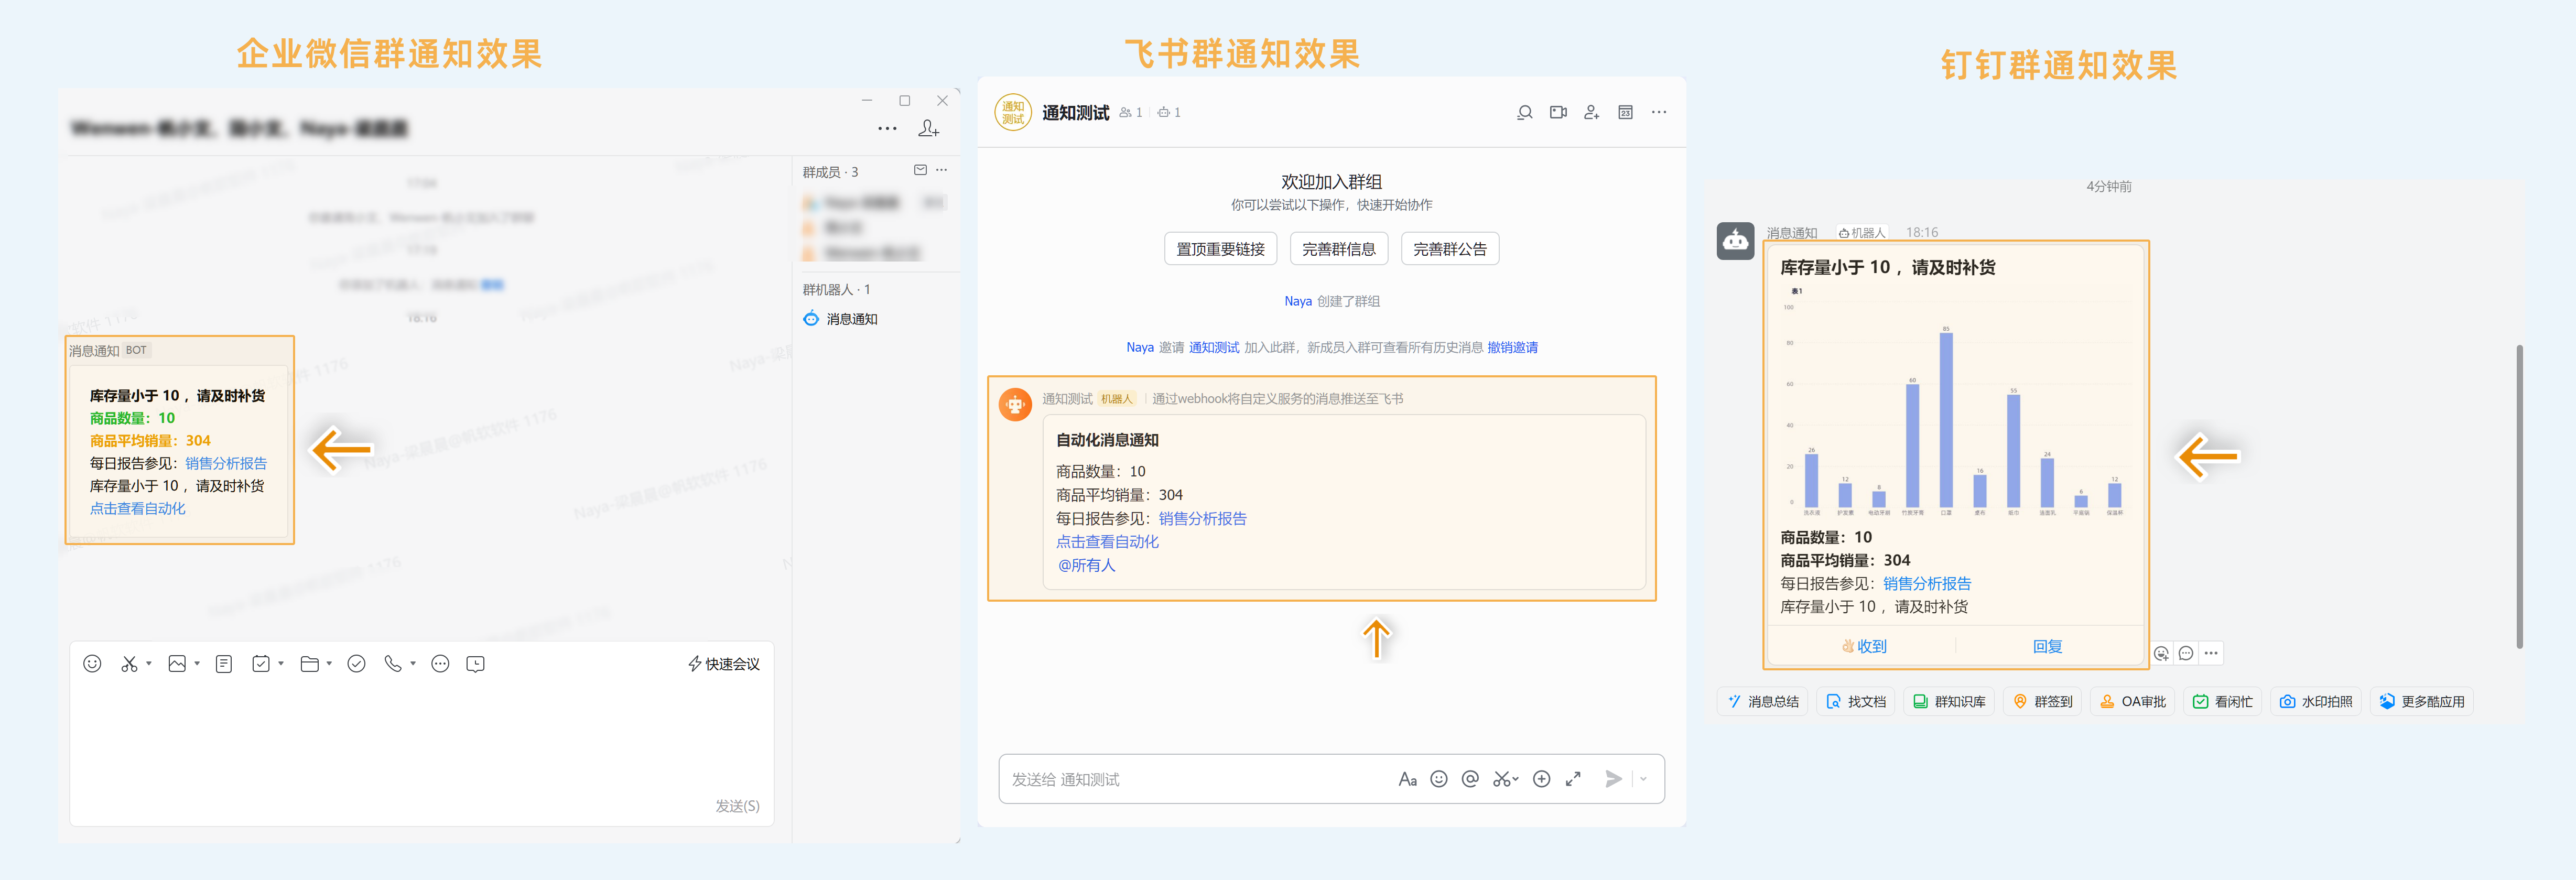
Task: Open 销售分析报告 link in Feishu card
Action: 1203,519
